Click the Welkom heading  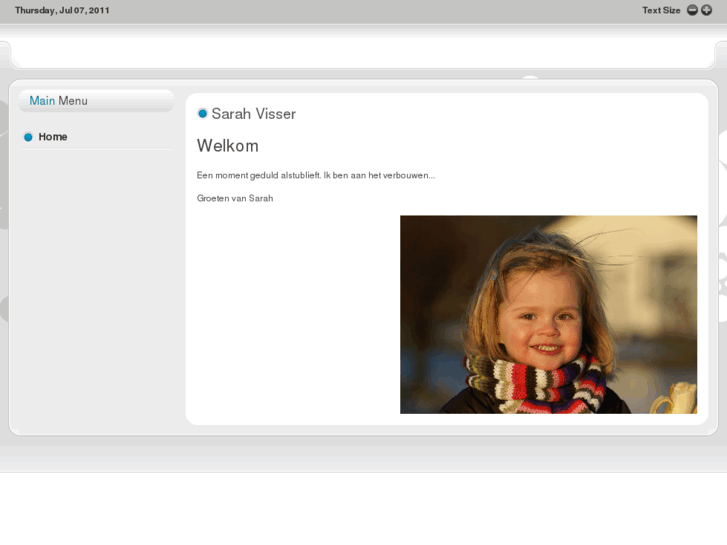pyautogui.click(x=228, y=146)
